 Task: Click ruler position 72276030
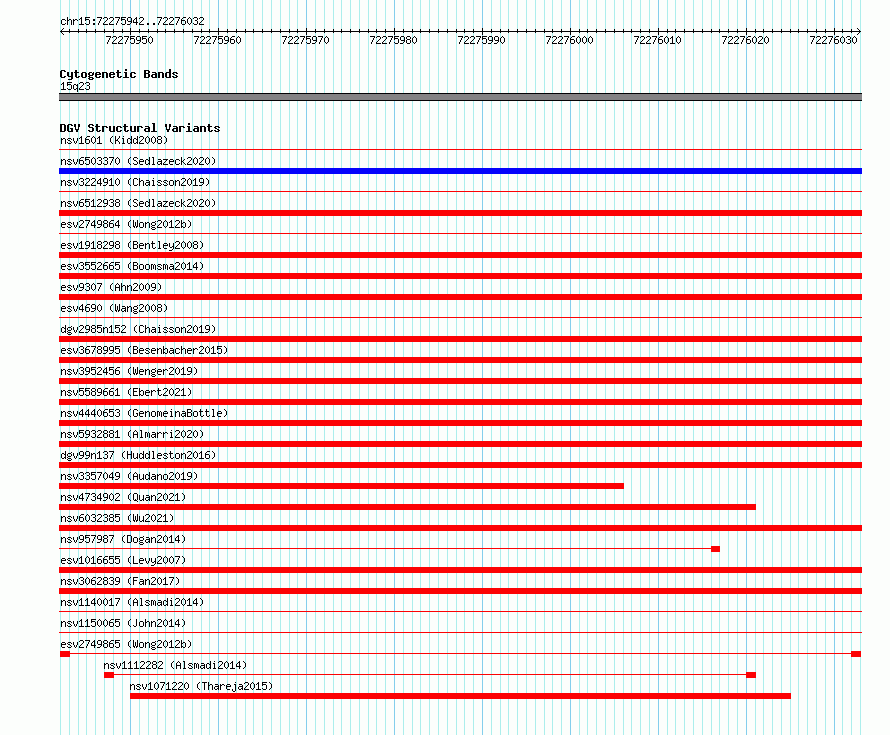[x=833, y=40]
